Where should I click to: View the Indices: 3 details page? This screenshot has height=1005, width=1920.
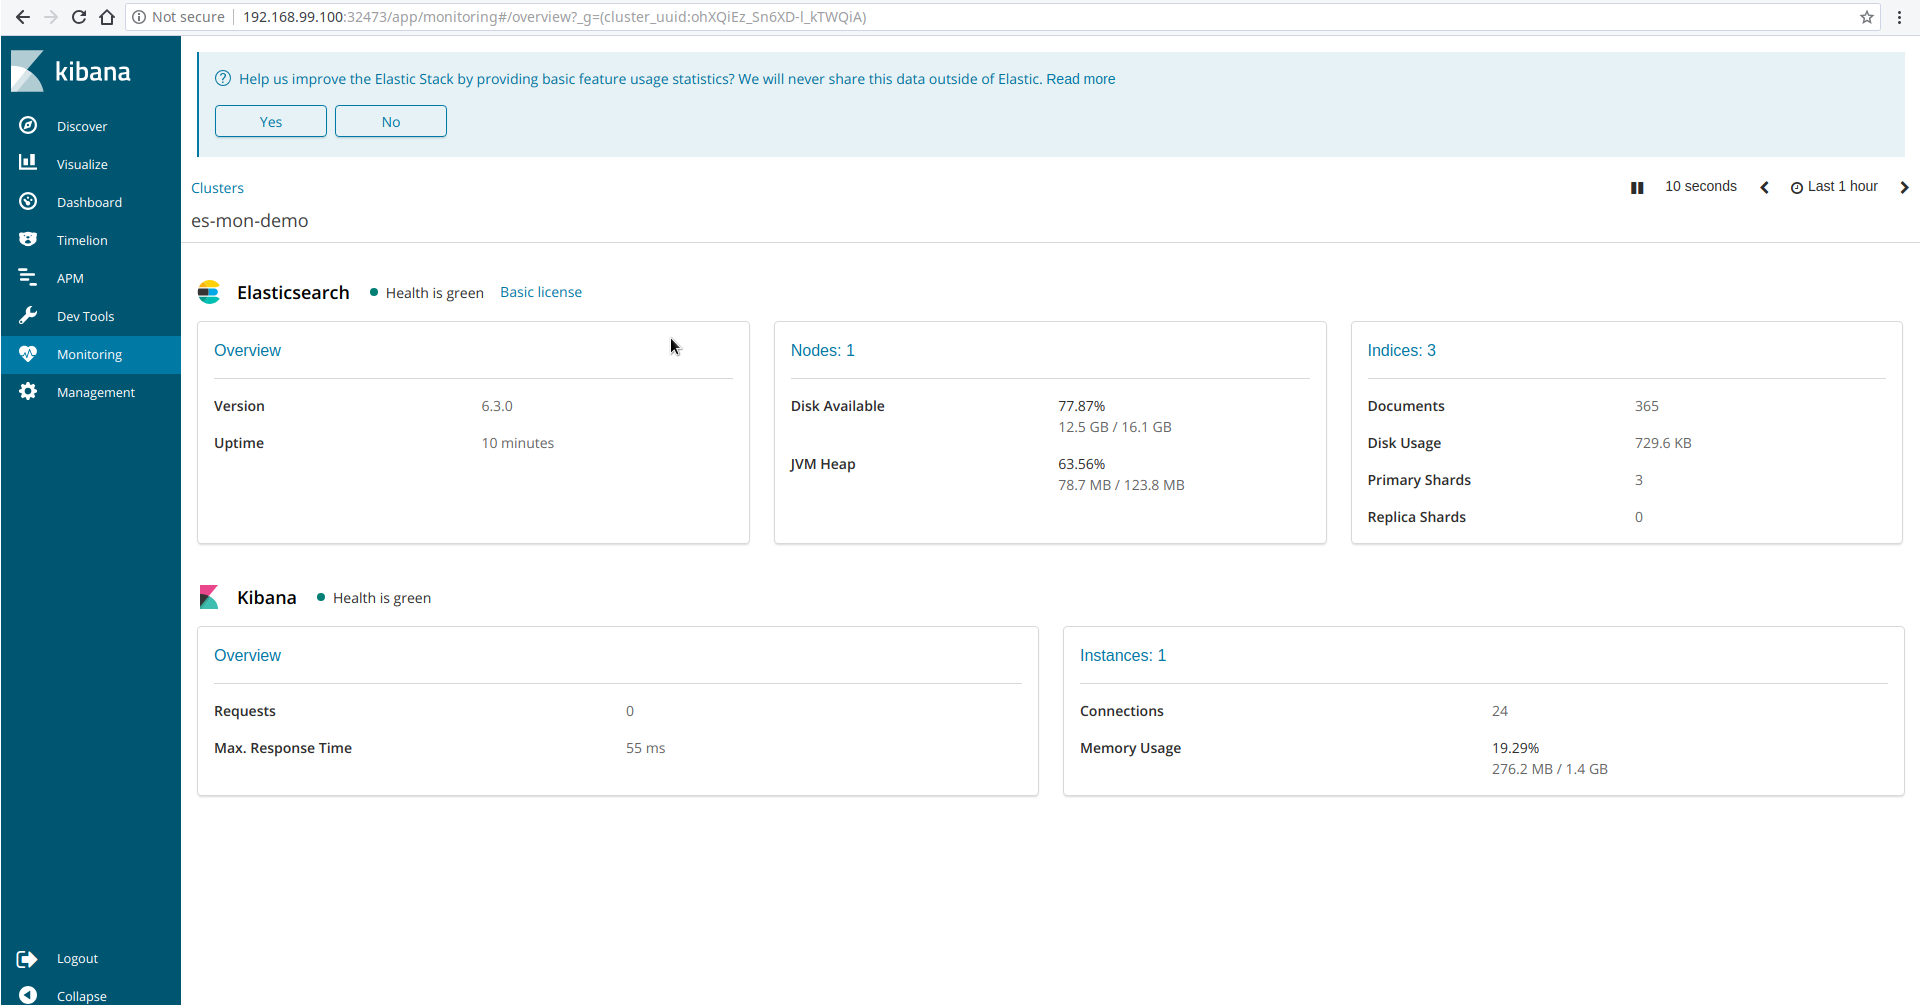tap(1401, 350)
